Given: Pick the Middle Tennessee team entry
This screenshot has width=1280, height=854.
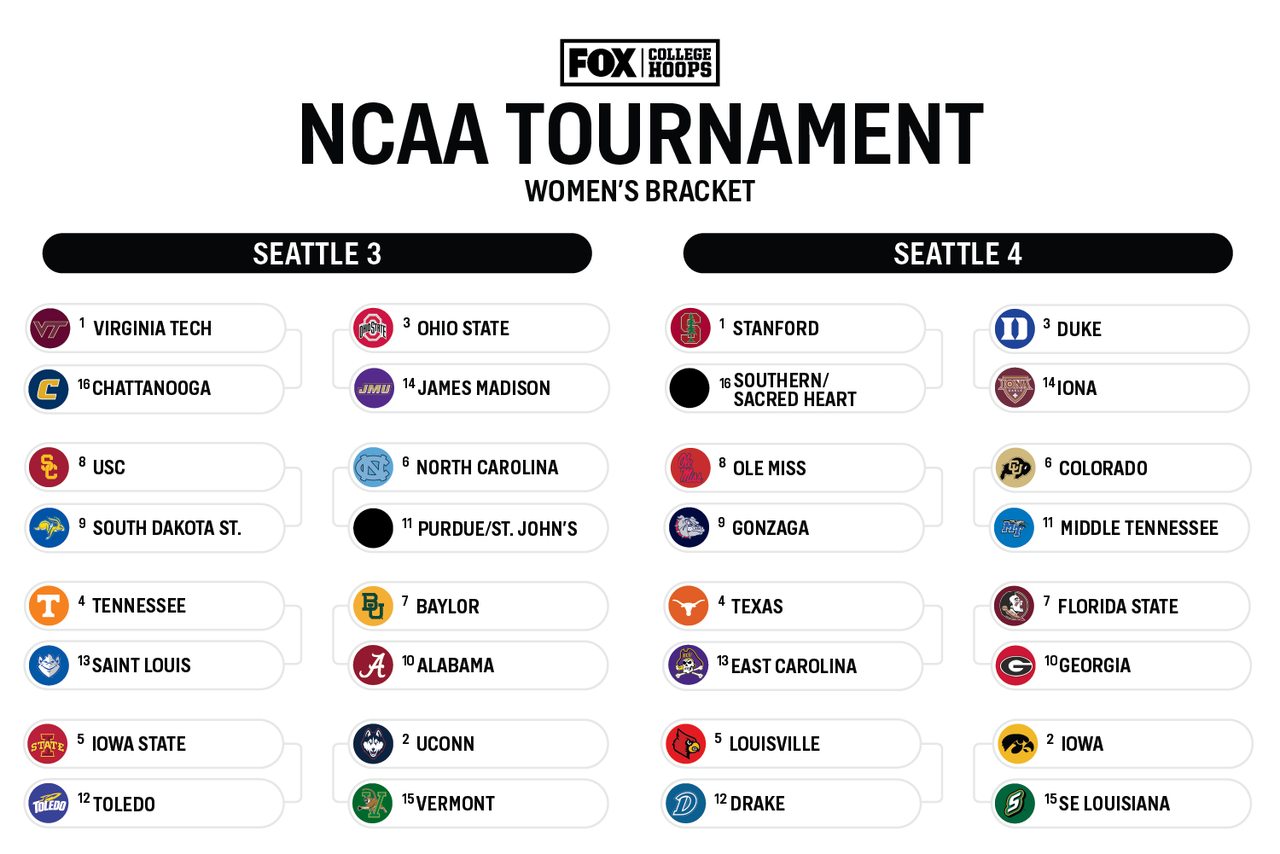Looking at the screenshot, I should coord(1121,528).
